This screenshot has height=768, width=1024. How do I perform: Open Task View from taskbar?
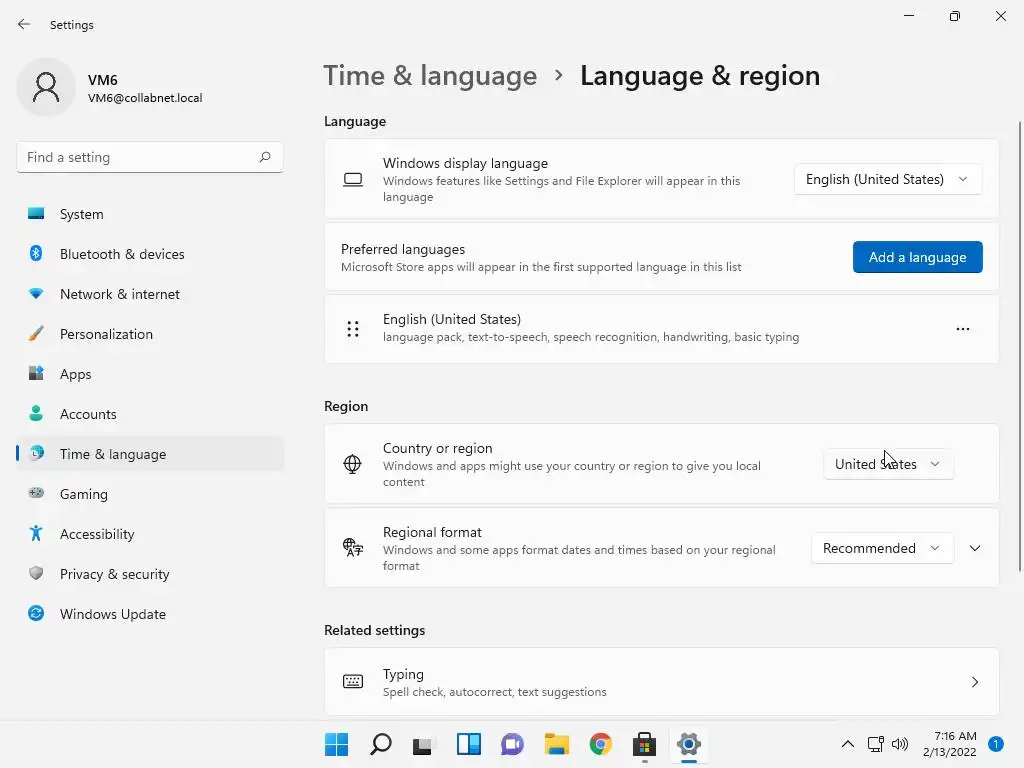[x=422, y=744]
